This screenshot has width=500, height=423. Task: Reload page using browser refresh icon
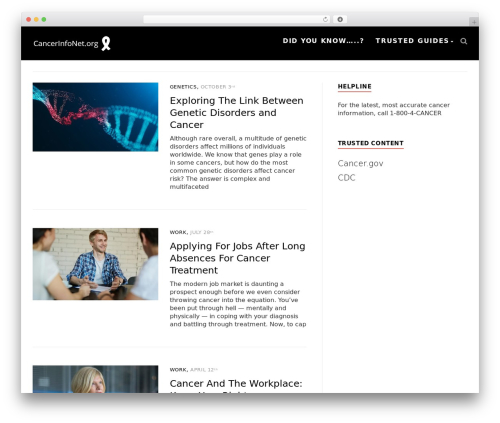(x=325, y=19)
